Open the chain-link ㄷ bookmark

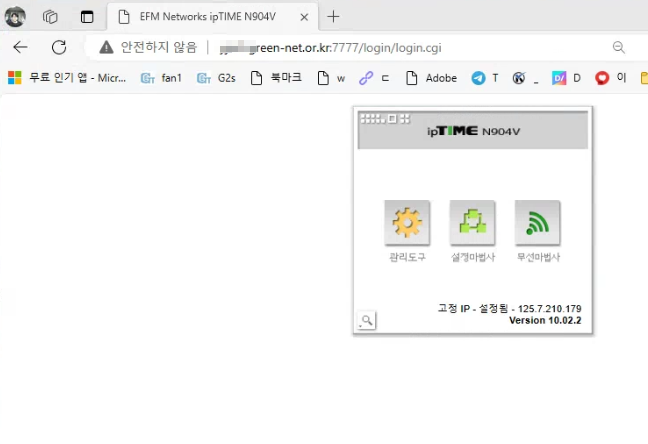pyautogui.click(x=374, y=78)
